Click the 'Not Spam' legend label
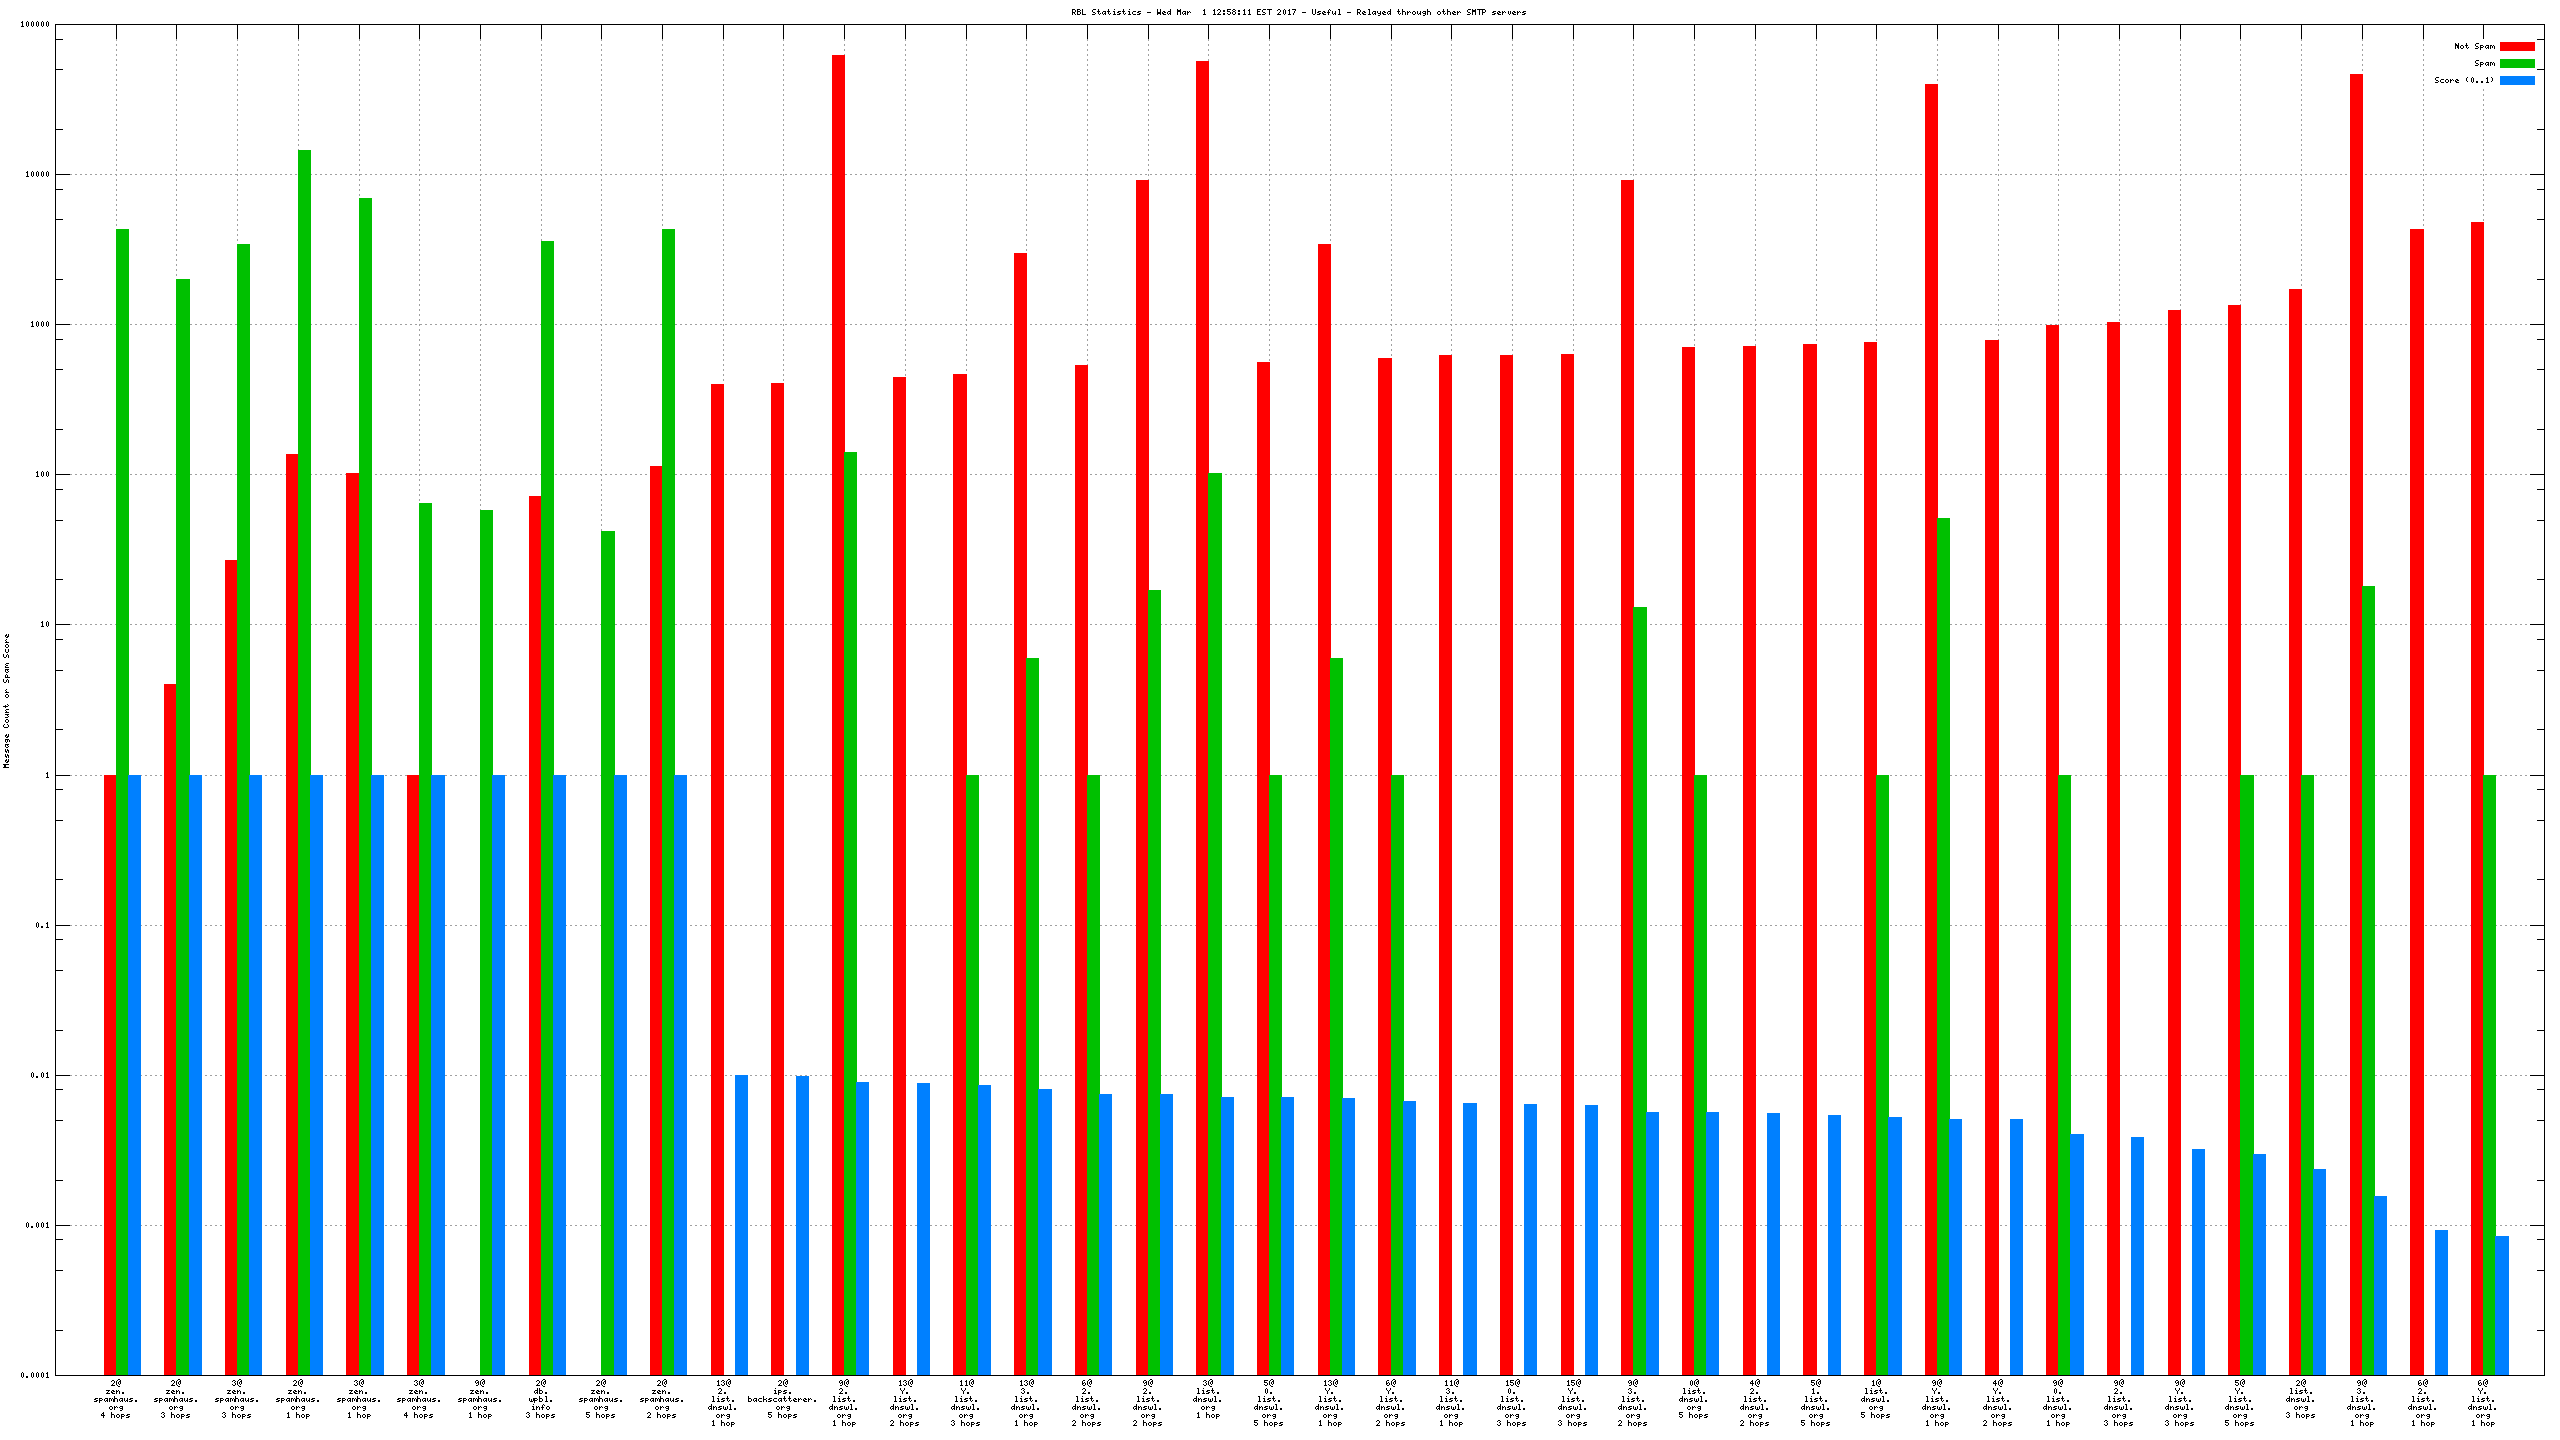This screenshot has width=2560, height=1440. [x=2474, y=46]
